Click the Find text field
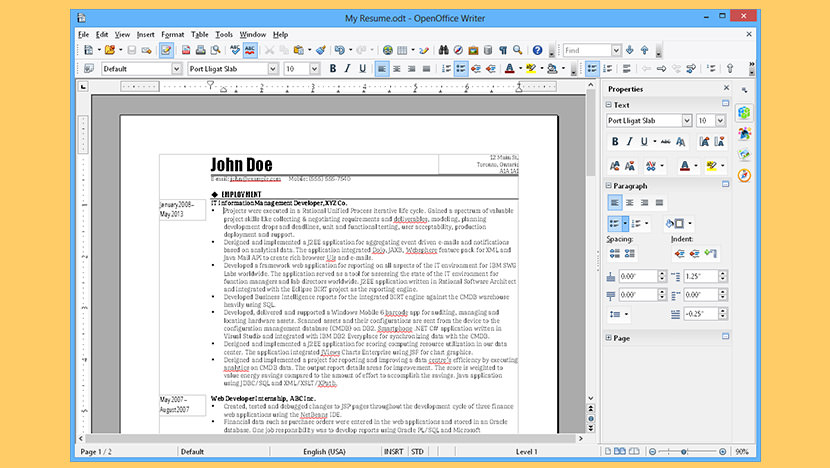Image resolution: width=830 pixels, height=468 pixels. point(587,50)
